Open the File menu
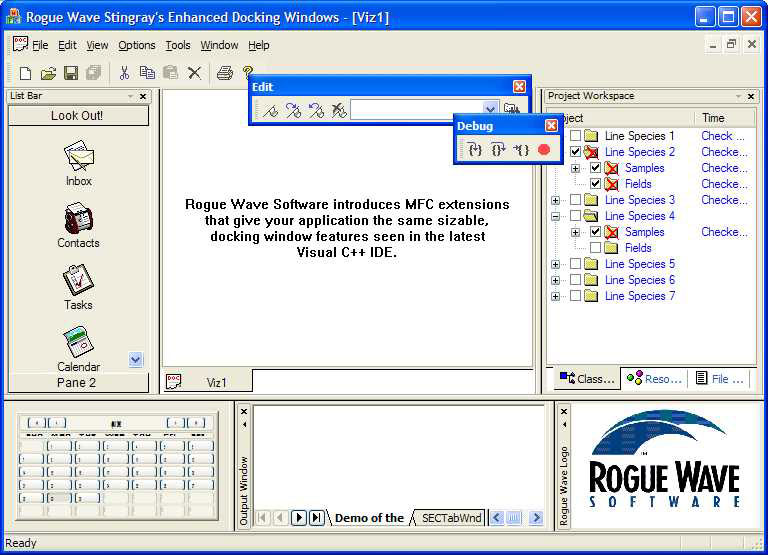Viewport: 768px width, 555px height. click(x=40, y=45)
